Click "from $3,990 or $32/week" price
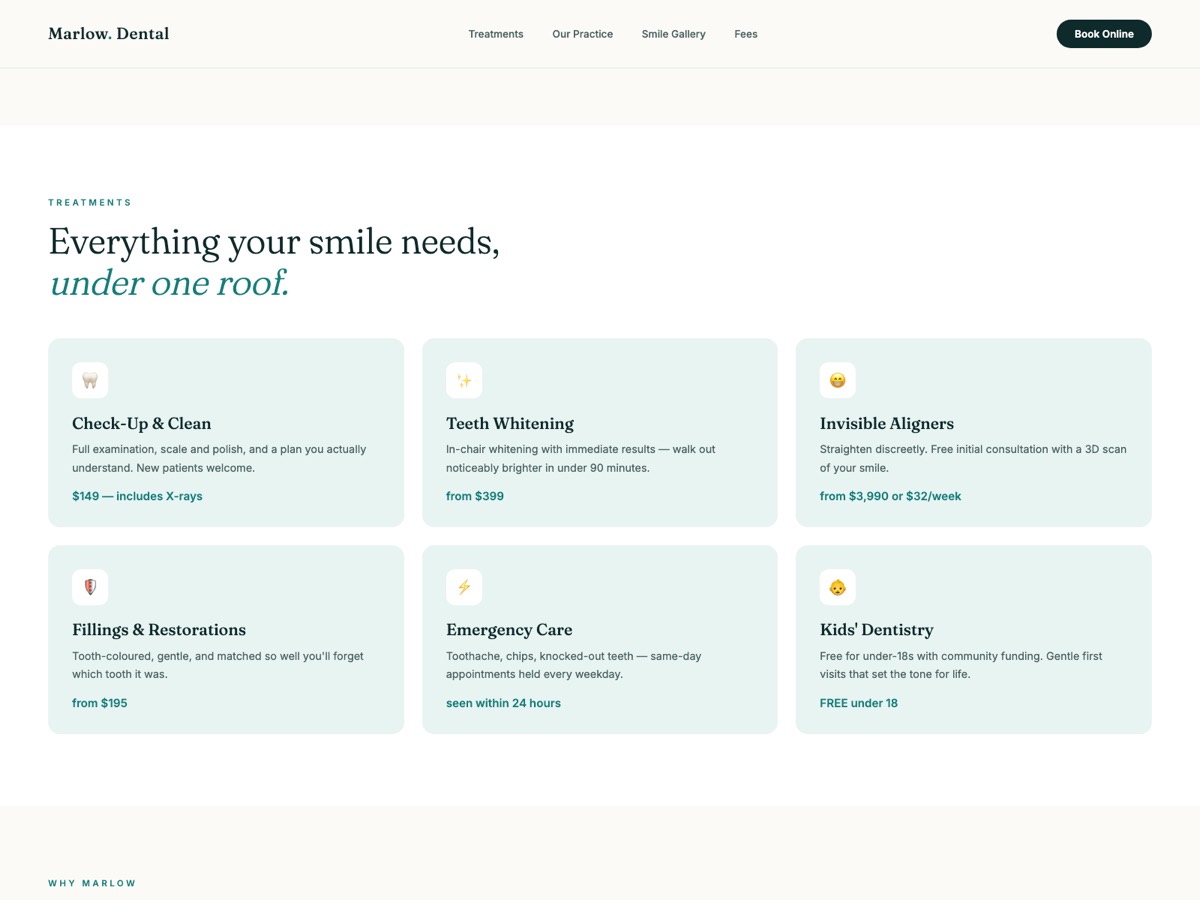1200x900 pixels. (x=891, y=496)
